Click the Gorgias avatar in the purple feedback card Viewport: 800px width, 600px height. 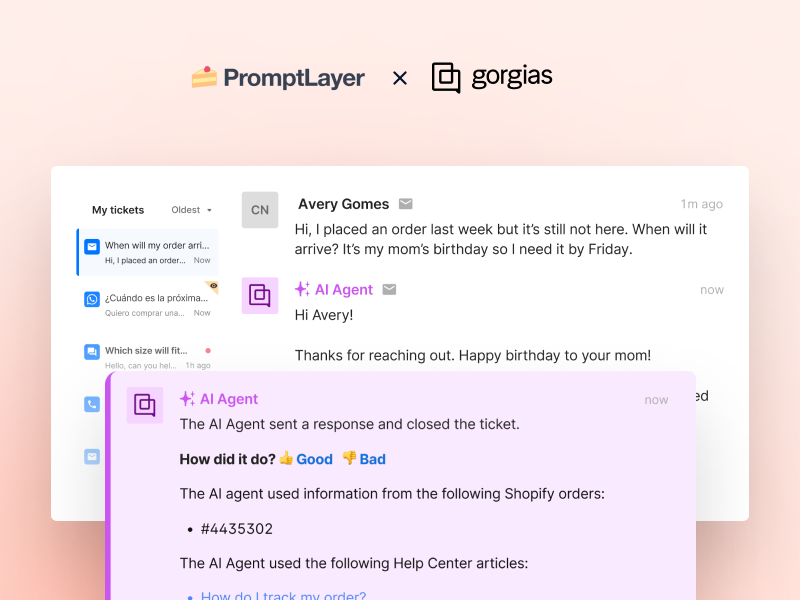145,405
